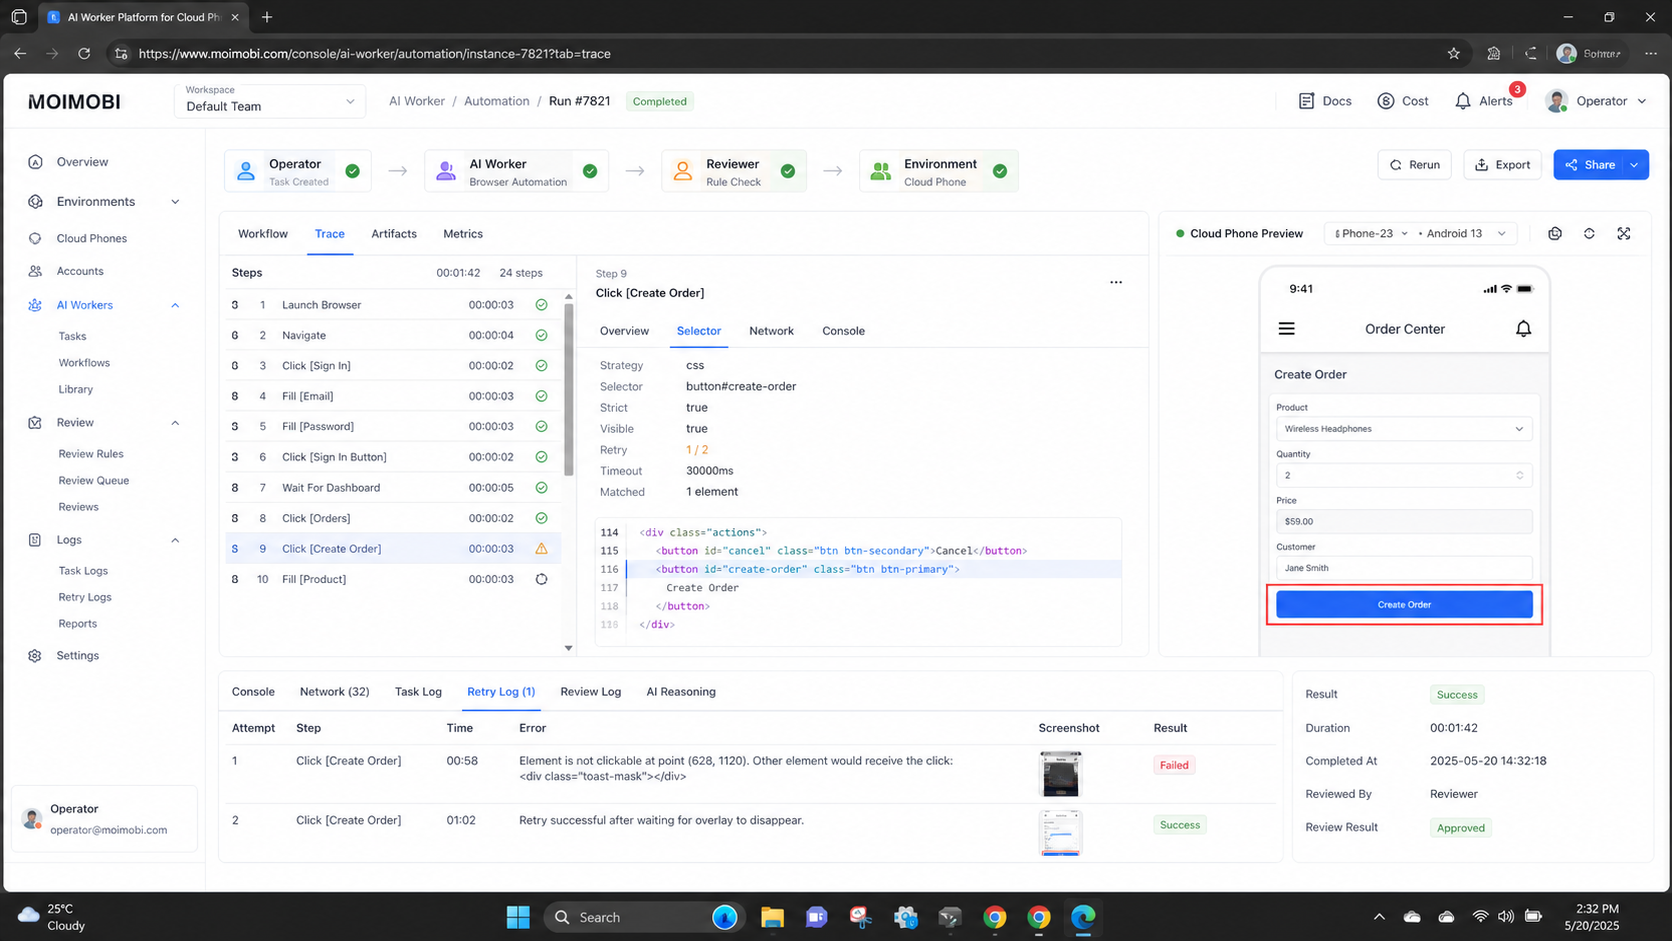Click the Cloud Phones sidebar icon

click(35, 238)
